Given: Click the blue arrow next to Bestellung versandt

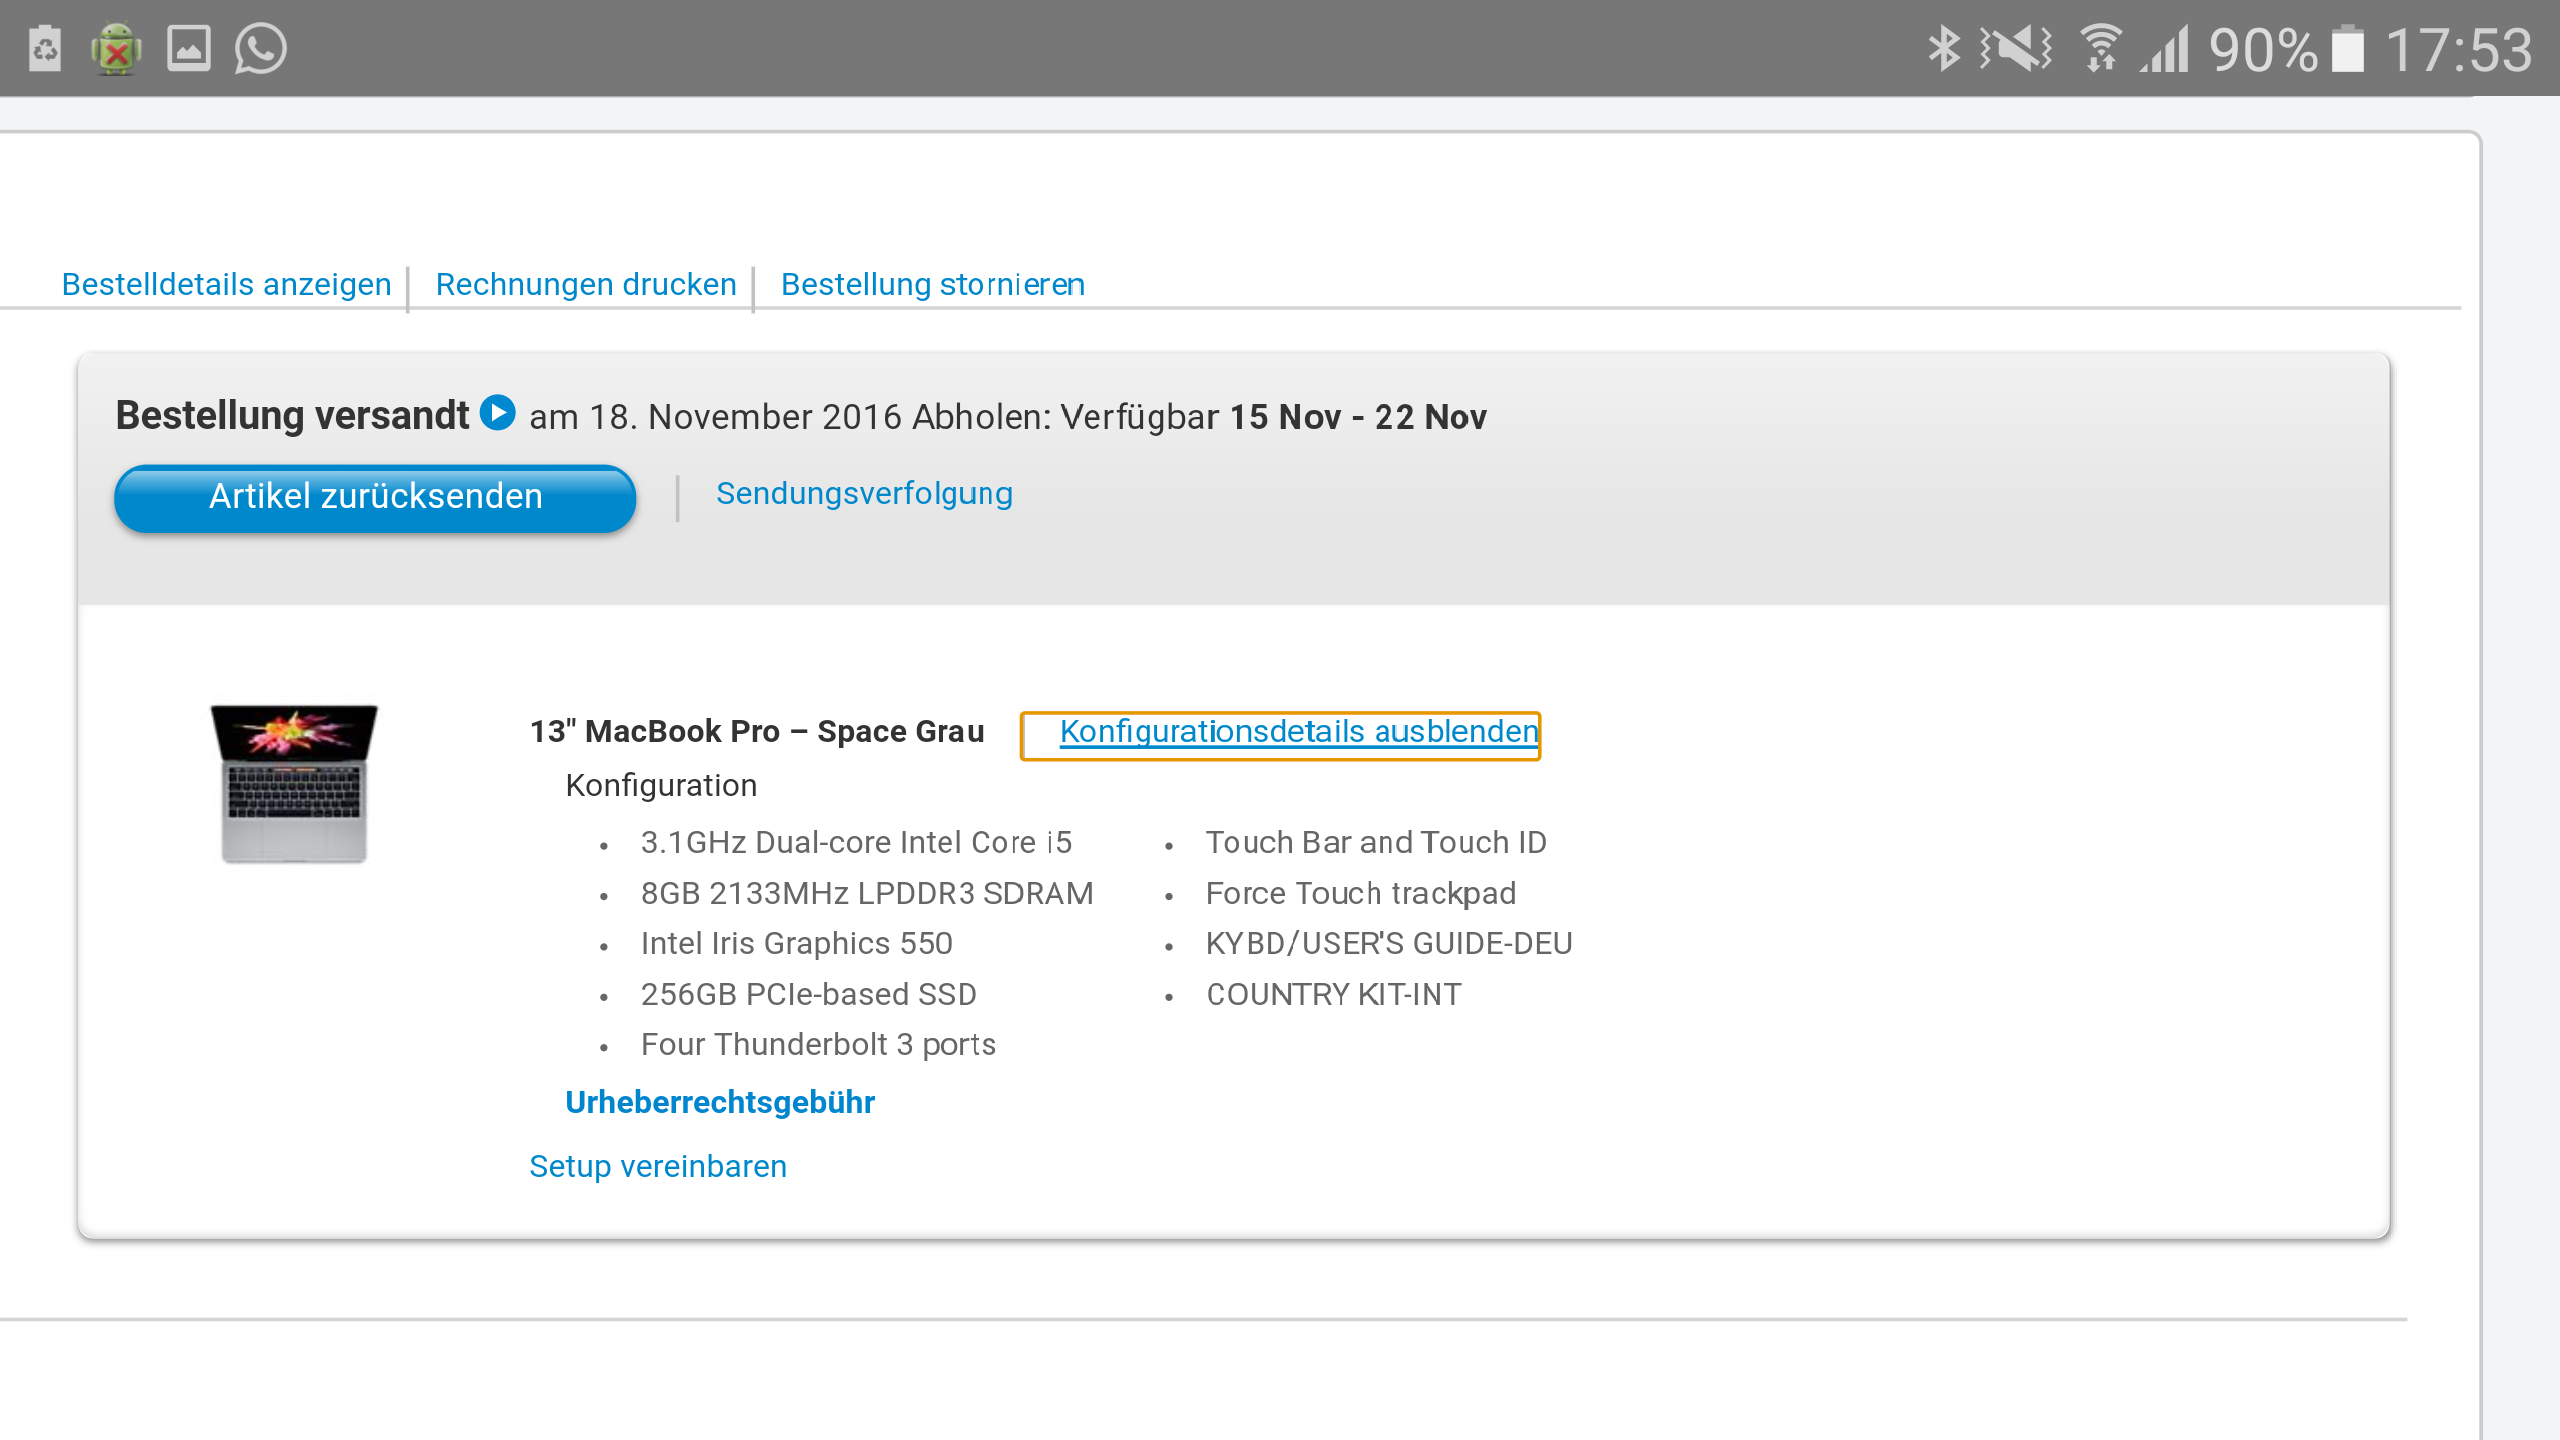Looking at the screenshot, I should pyautogui.click(x=498, y=413).
